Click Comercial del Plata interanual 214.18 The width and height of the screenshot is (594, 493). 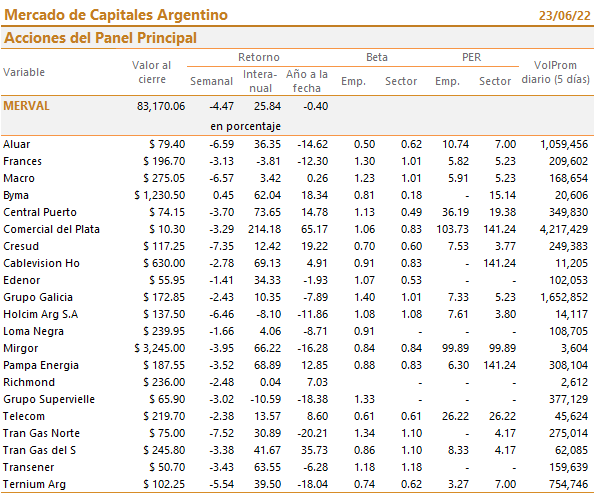[x=264, y=229]
